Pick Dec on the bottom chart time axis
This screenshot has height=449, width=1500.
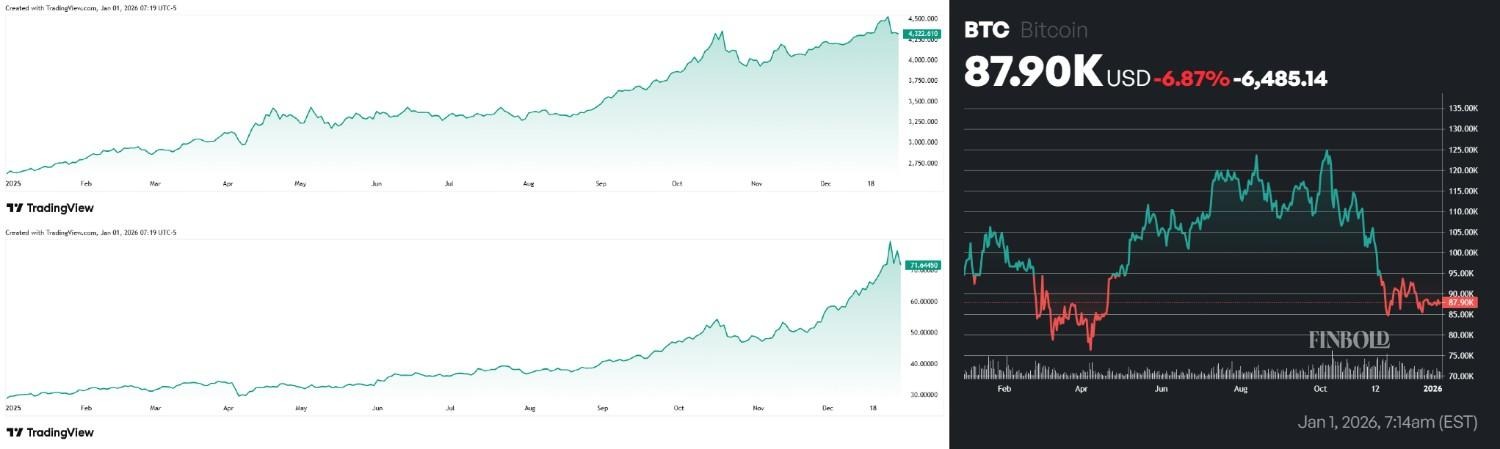point(828,408)
